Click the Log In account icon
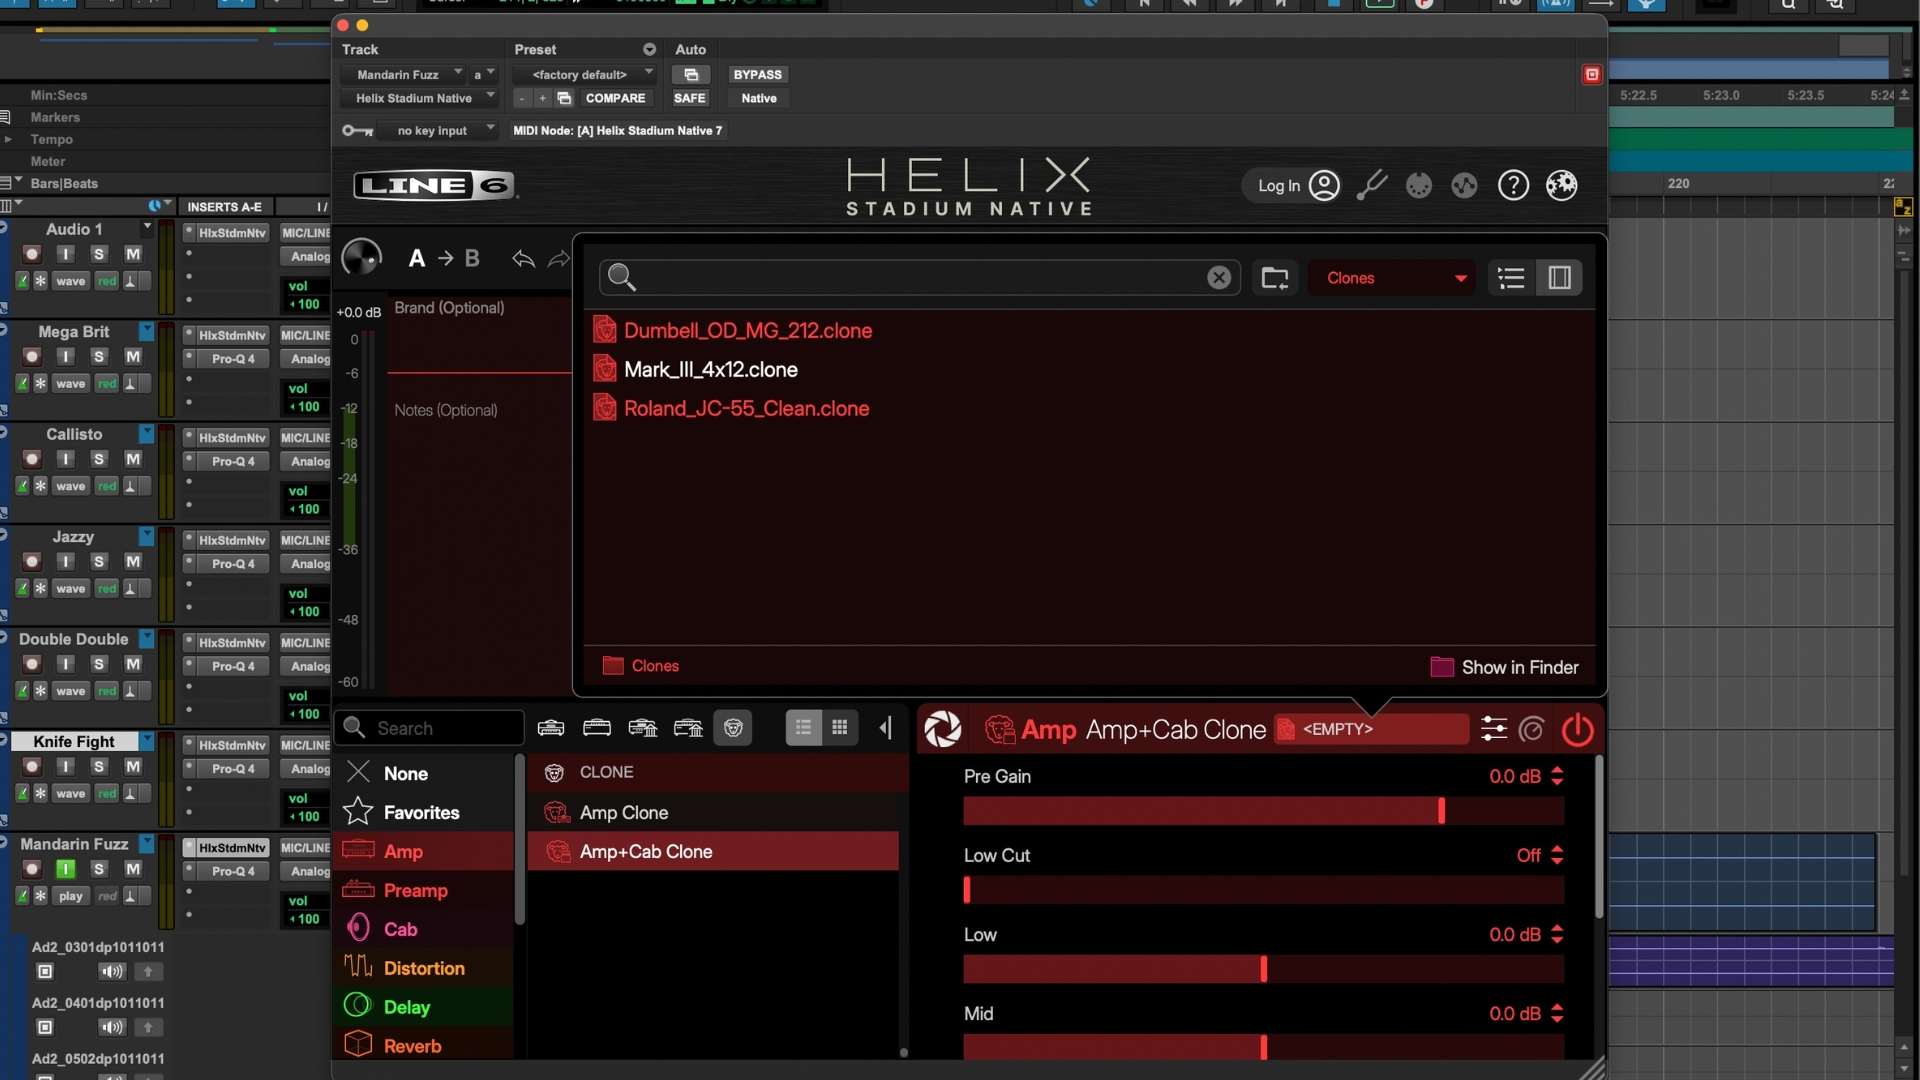The image size is (1920, 1080). pos(1324,186)
